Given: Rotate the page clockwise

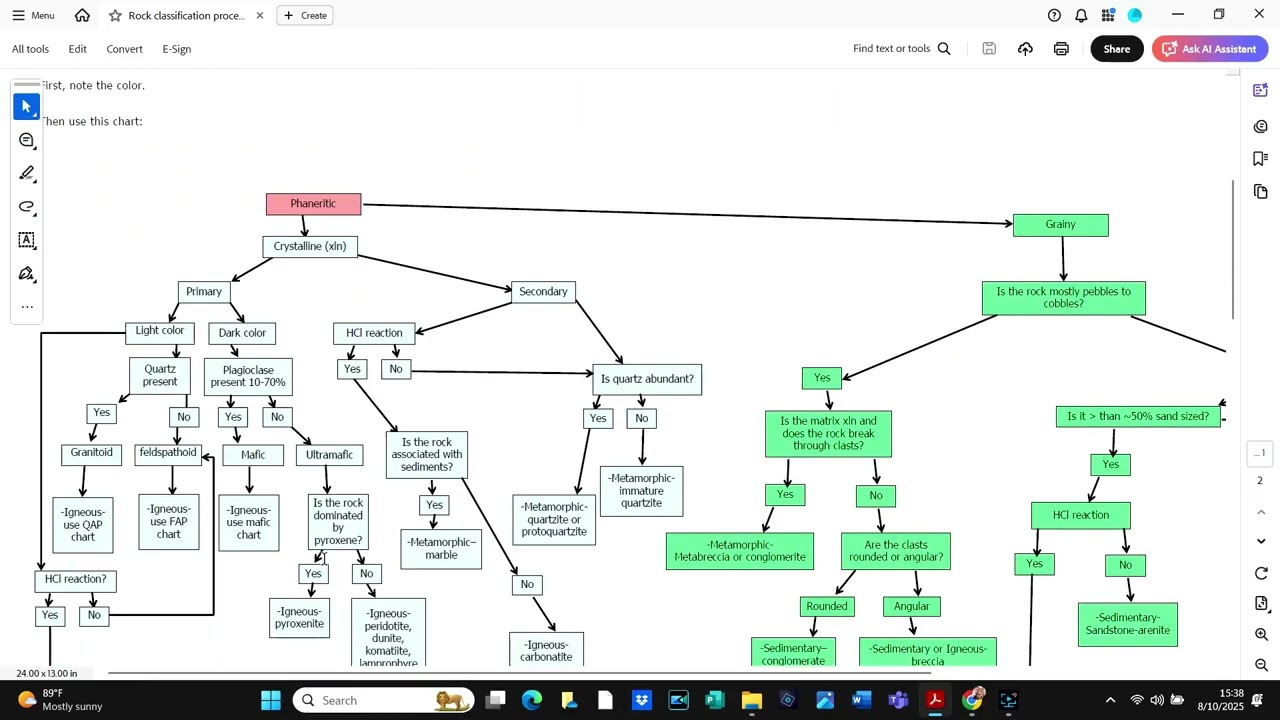Looking at the screenshot, I should [x=1261, y=573].
